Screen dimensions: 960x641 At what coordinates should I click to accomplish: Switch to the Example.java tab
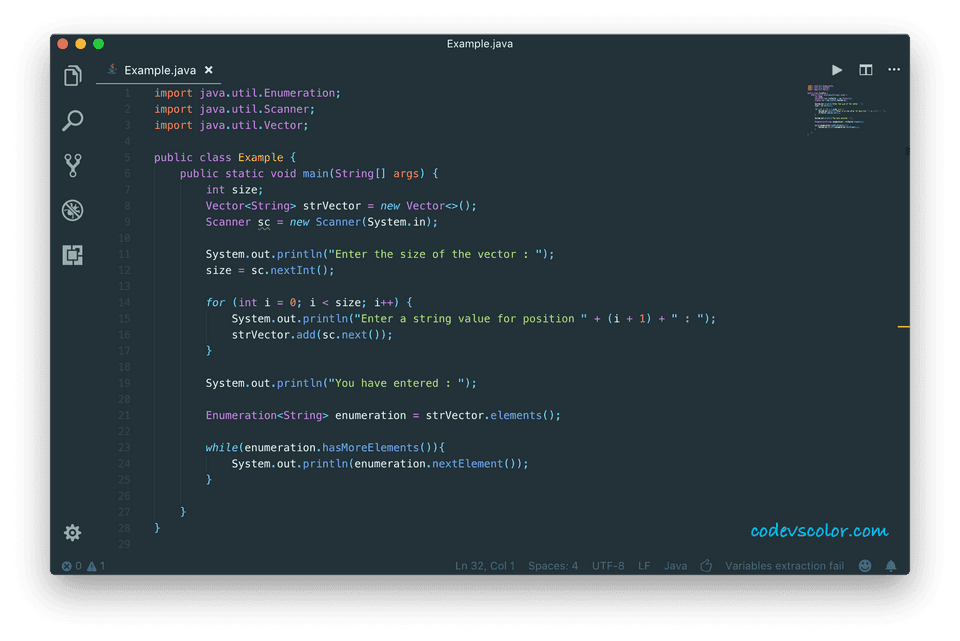(x=160, y=70)
